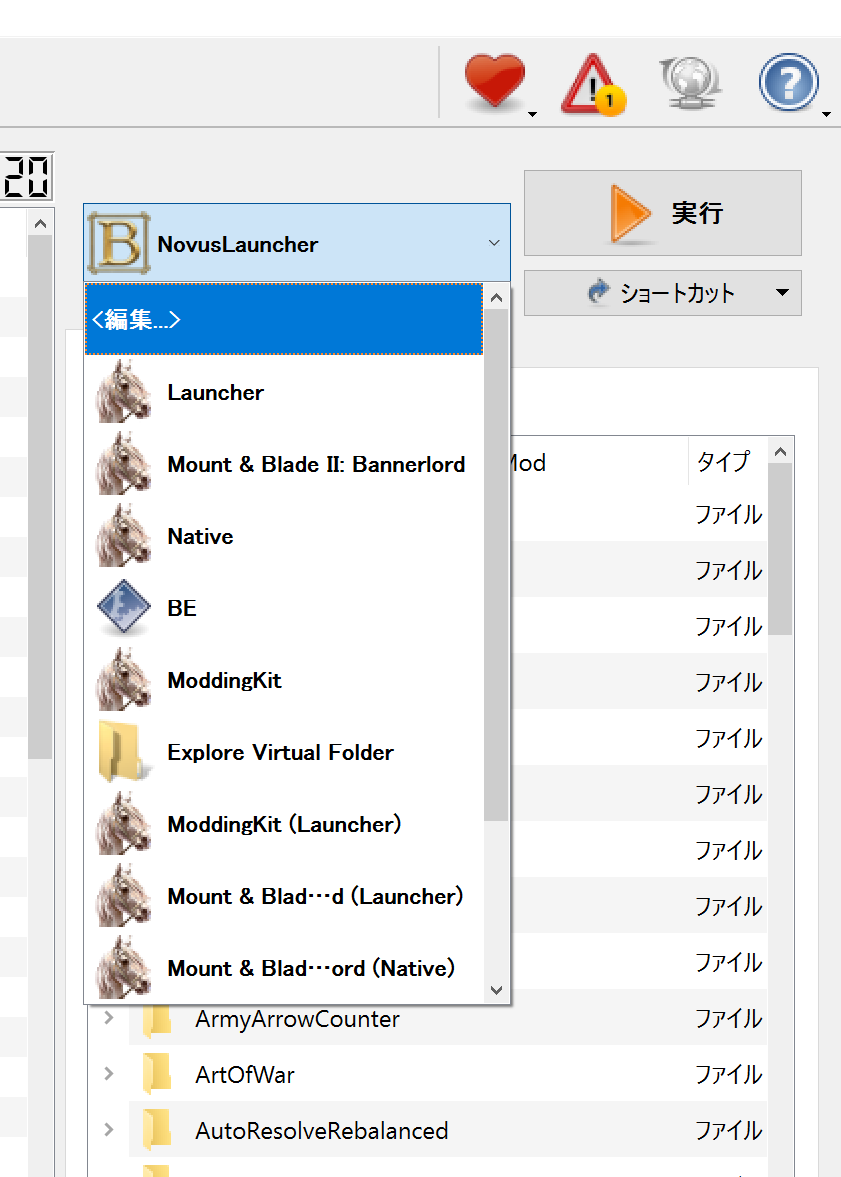Select the AutoResolveRebalanced tree row

click(x=428, y=1130)
